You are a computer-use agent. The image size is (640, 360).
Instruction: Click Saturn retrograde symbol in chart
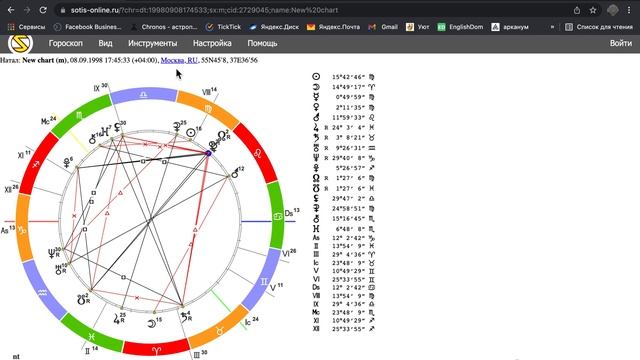click(x=184, y=316)
